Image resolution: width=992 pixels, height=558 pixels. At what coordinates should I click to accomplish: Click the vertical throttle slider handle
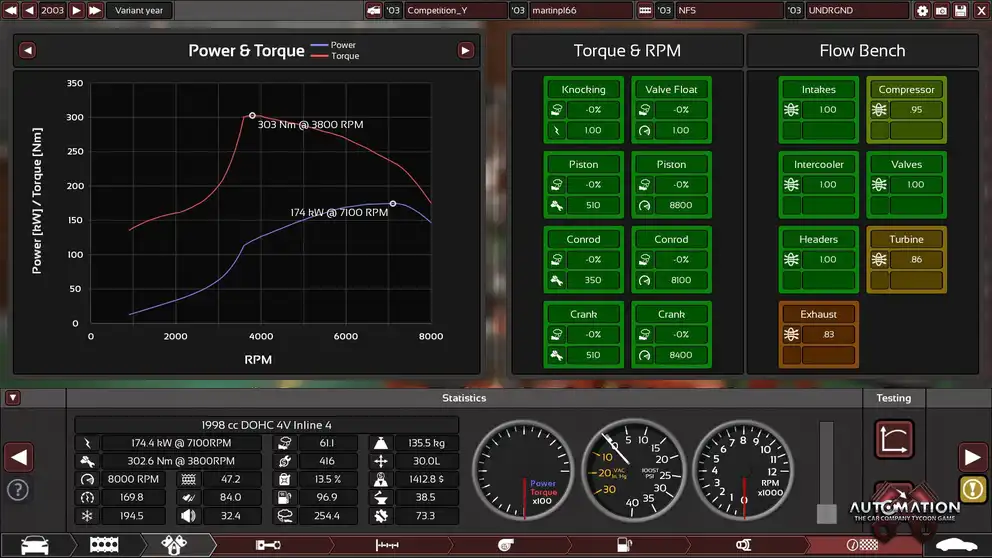pos(826,513)
